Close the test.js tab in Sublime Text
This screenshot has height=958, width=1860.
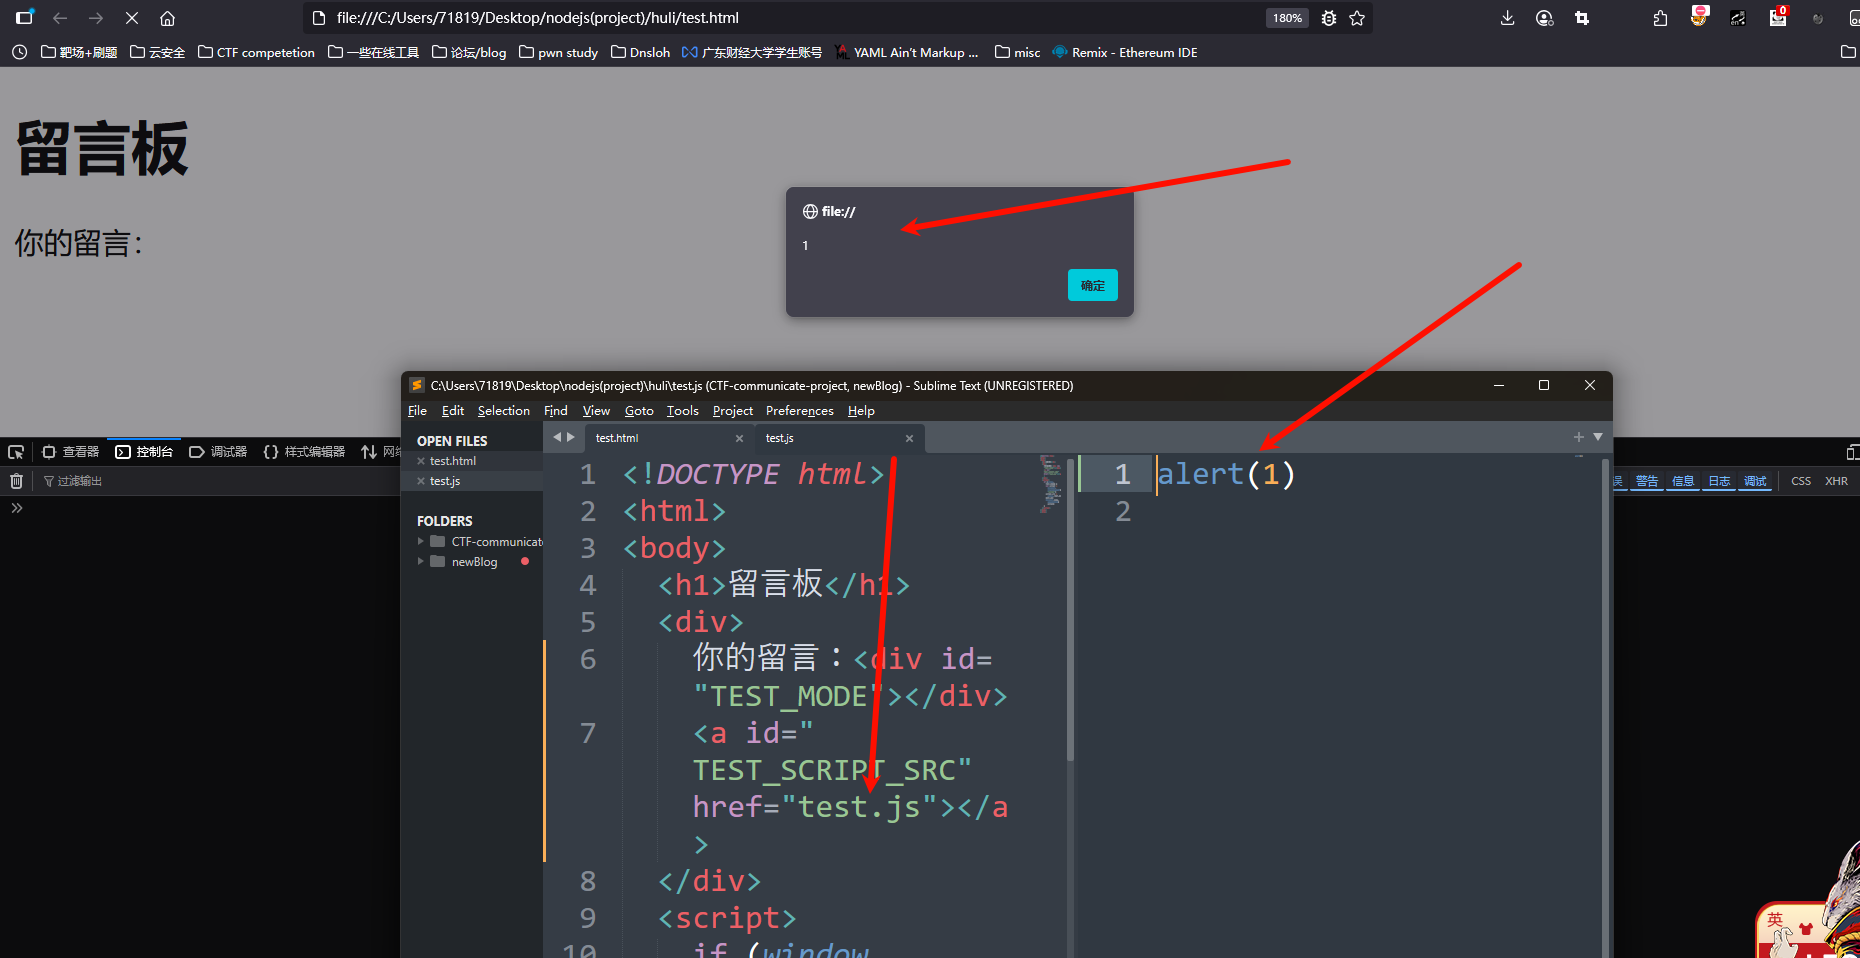click(909, 438)
